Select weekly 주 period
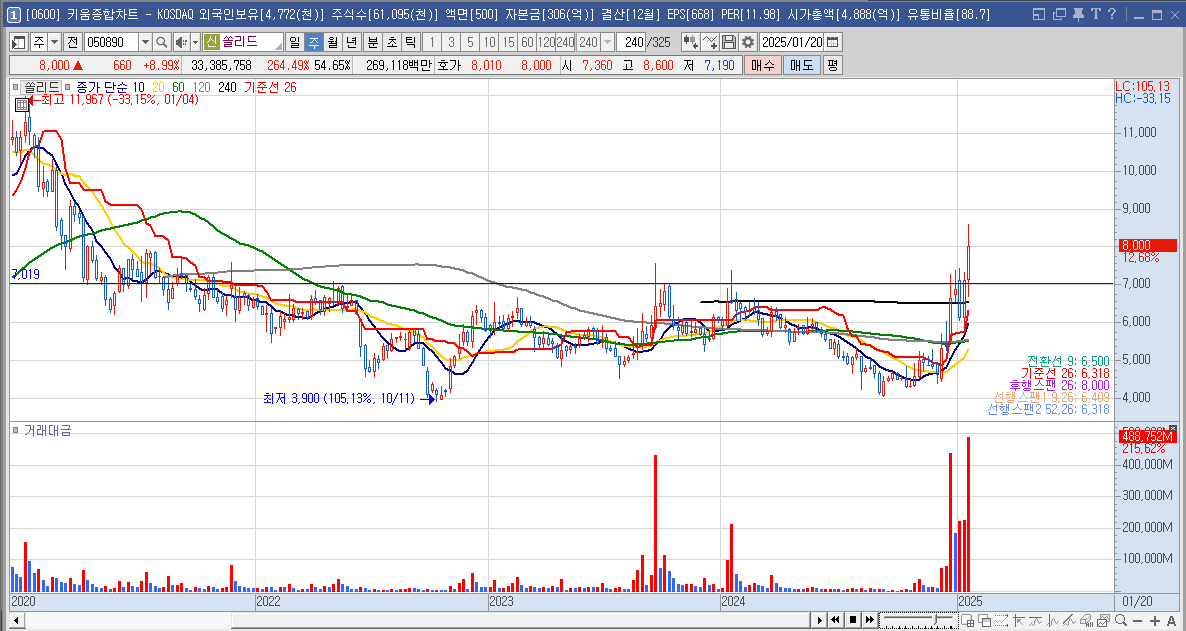 pyautogui.click(x=313, y=42)
